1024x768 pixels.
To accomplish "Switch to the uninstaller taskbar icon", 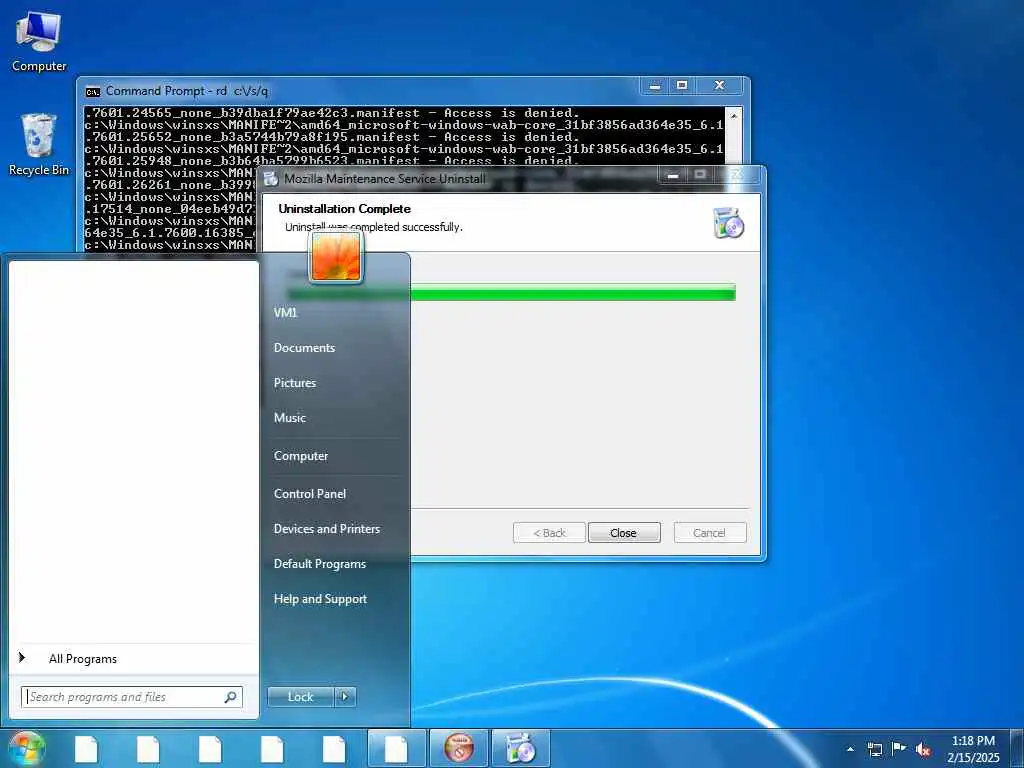I will [x=520, y=748].
